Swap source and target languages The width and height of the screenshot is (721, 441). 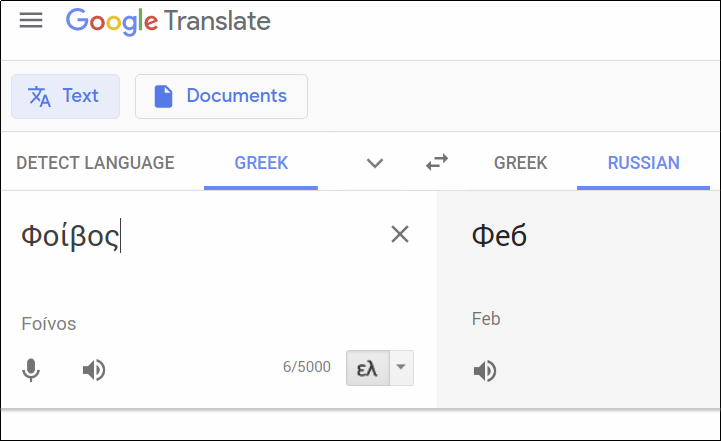437,163
